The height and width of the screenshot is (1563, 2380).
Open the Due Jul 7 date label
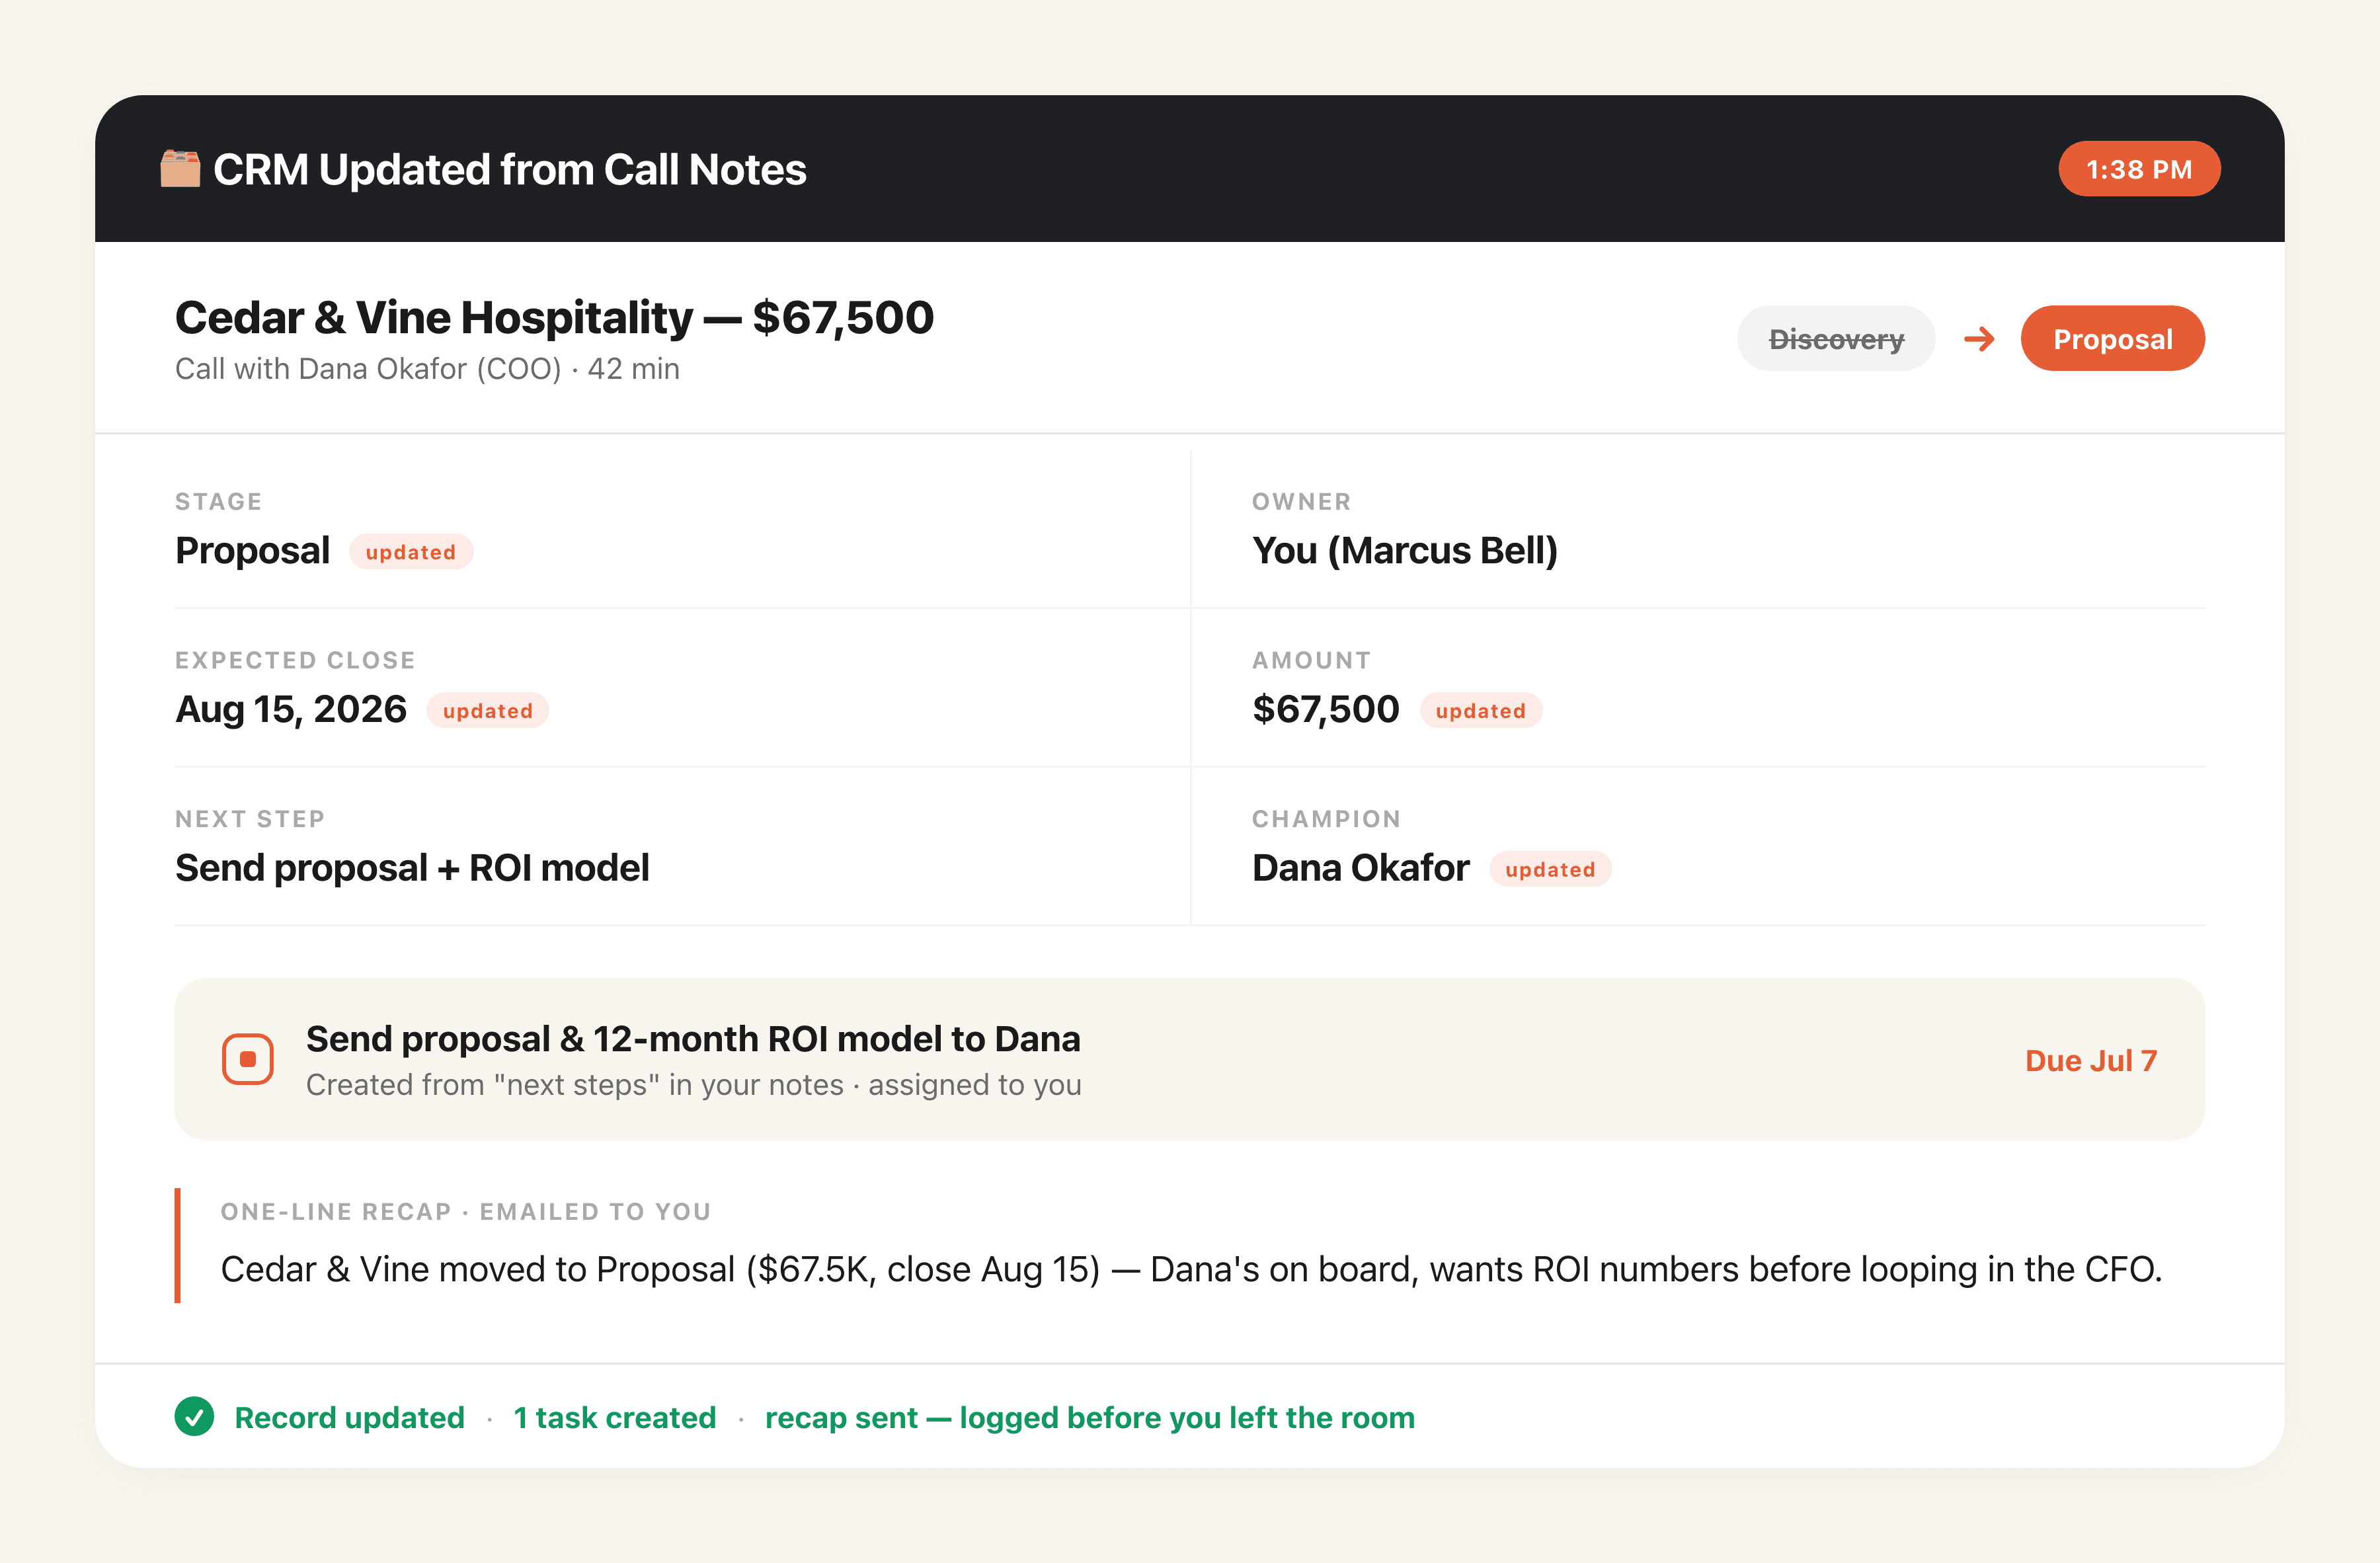click(2091, 1060)
